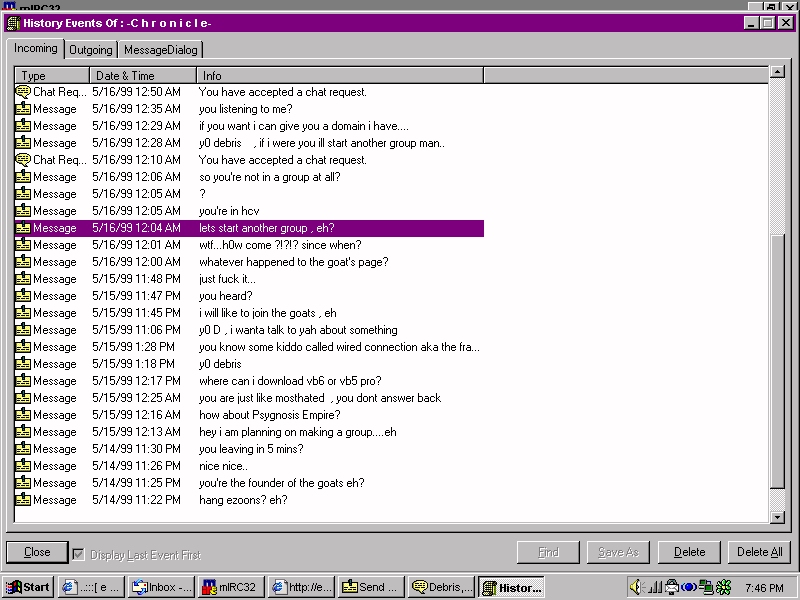Switch to the MessageDialog tab
The image size is (800, 600).
(x=161, y=50)
